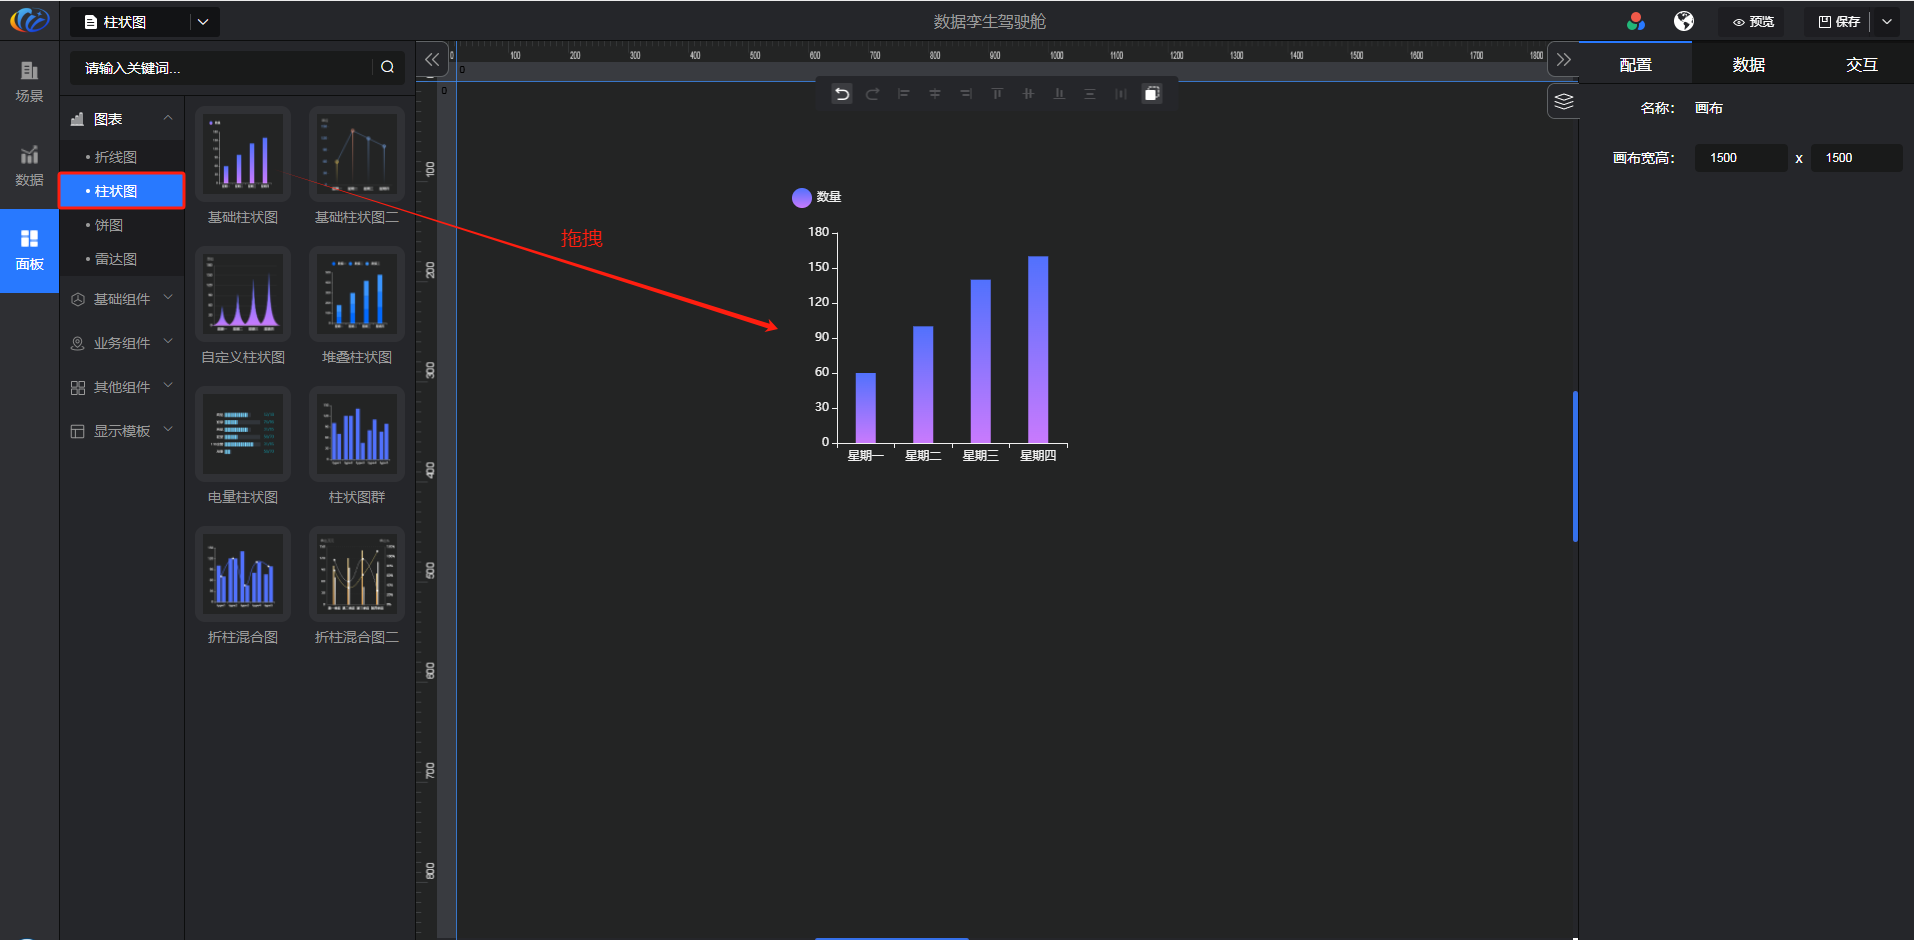Toggle the 数量 legend series on chart
Screen dimensions: 1914x940
[816, 197]
